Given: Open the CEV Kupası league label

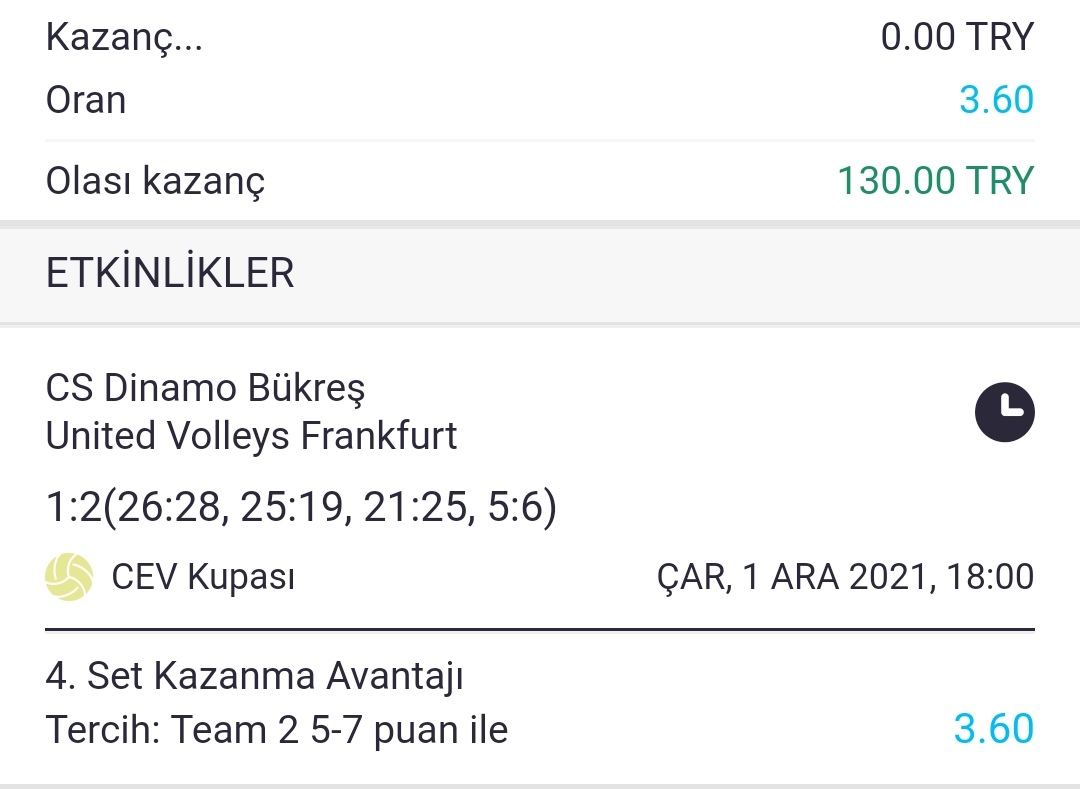Looking at the screenshot, I should (203, 577).
